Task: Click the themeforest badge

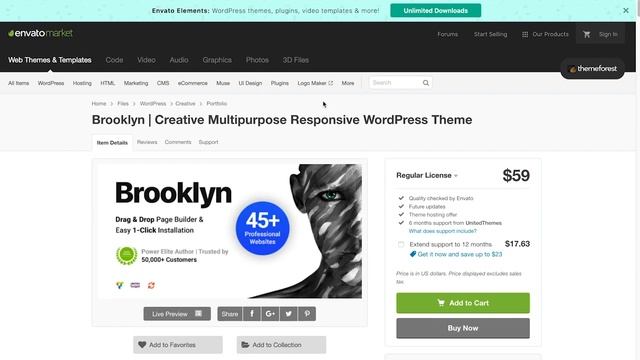Action: coord(593,69)
